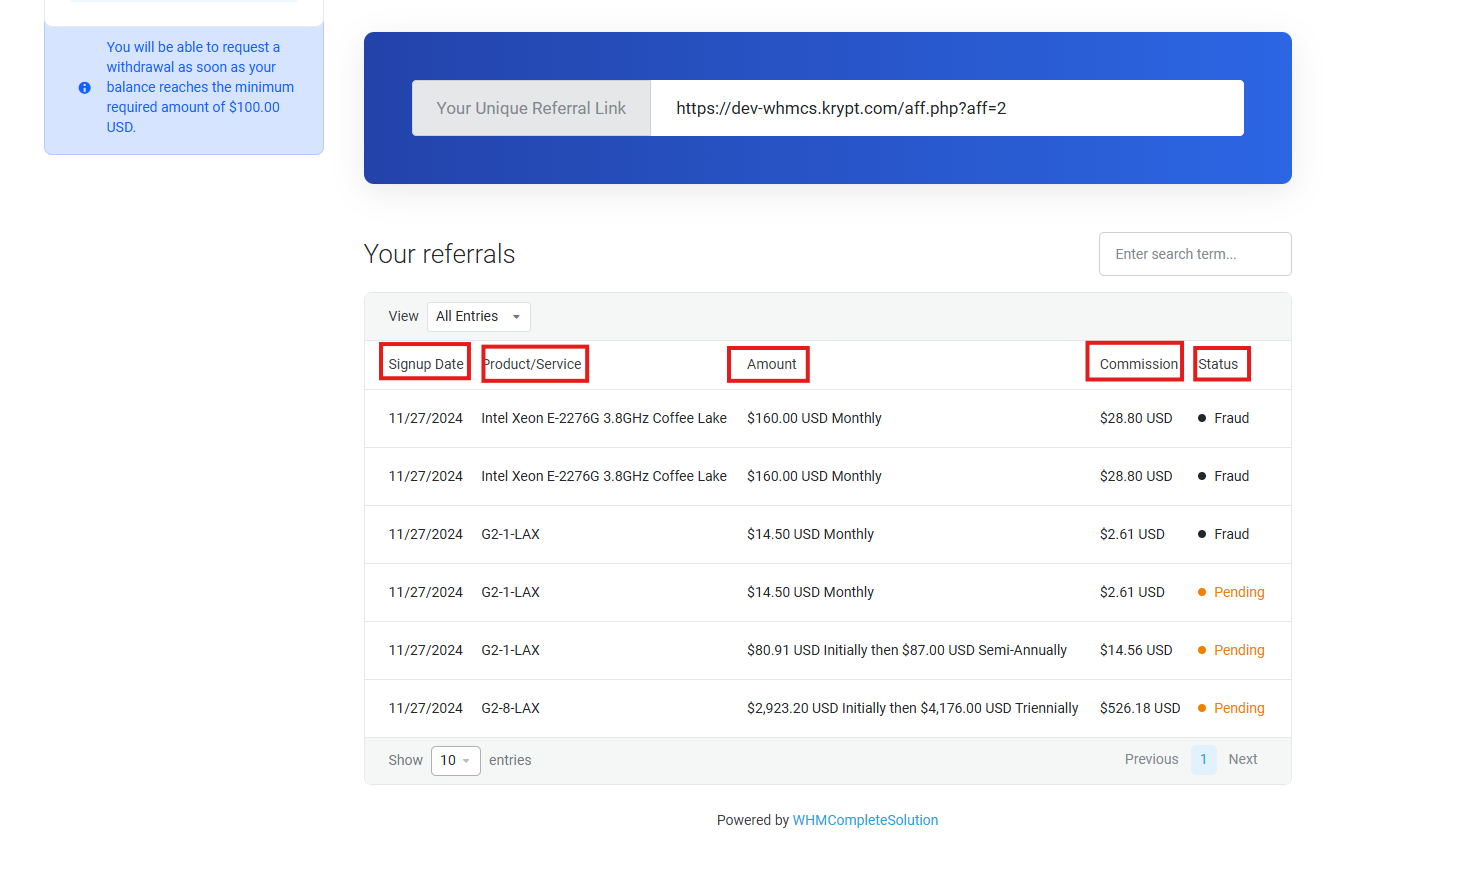Image resolution: width=1458 pixels, height=872 pixels.
Task: Go to the Previous page
Action: point(1152,759)
